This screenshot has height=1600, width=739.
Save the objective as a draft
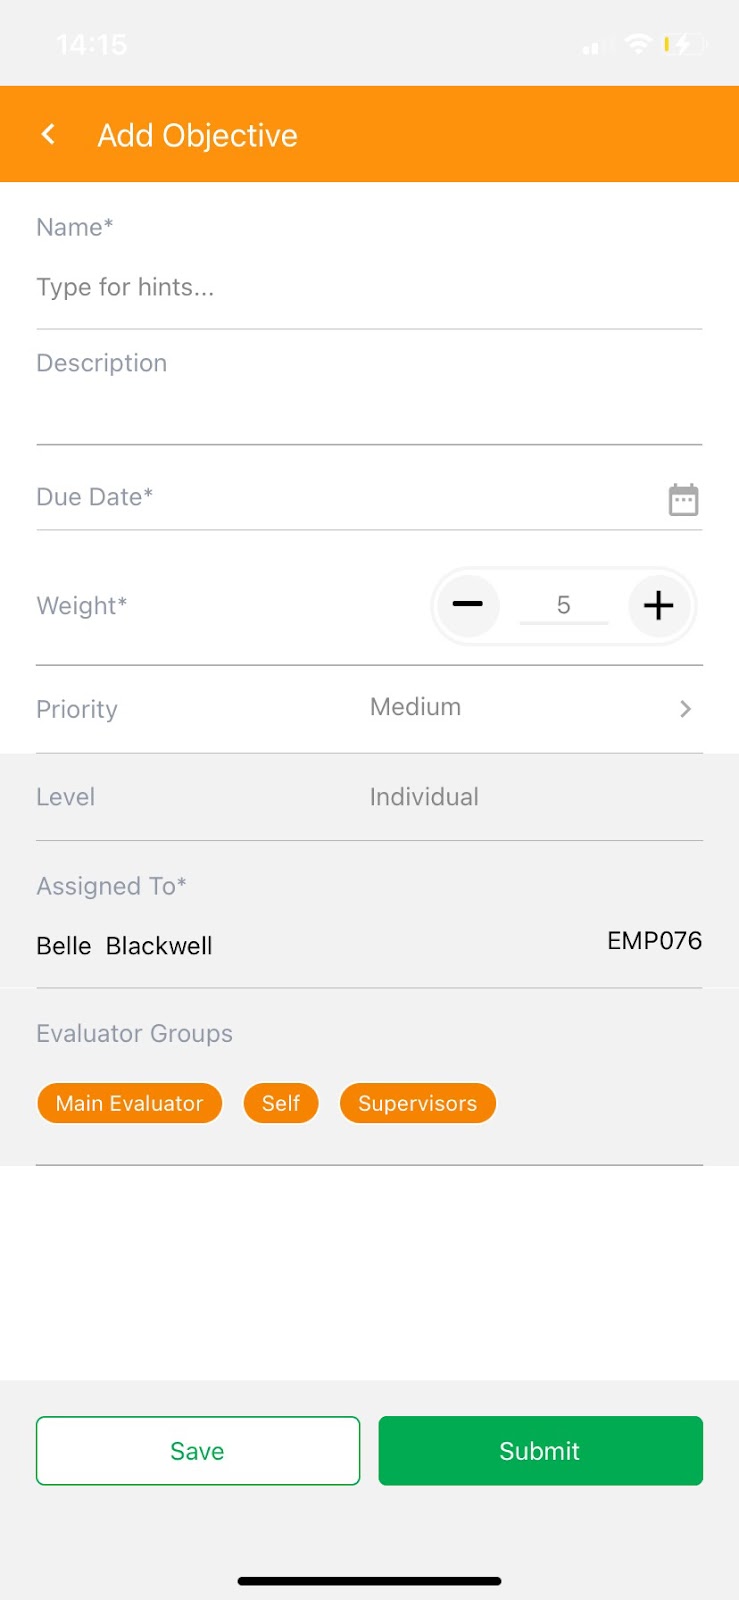(197, 1451)
